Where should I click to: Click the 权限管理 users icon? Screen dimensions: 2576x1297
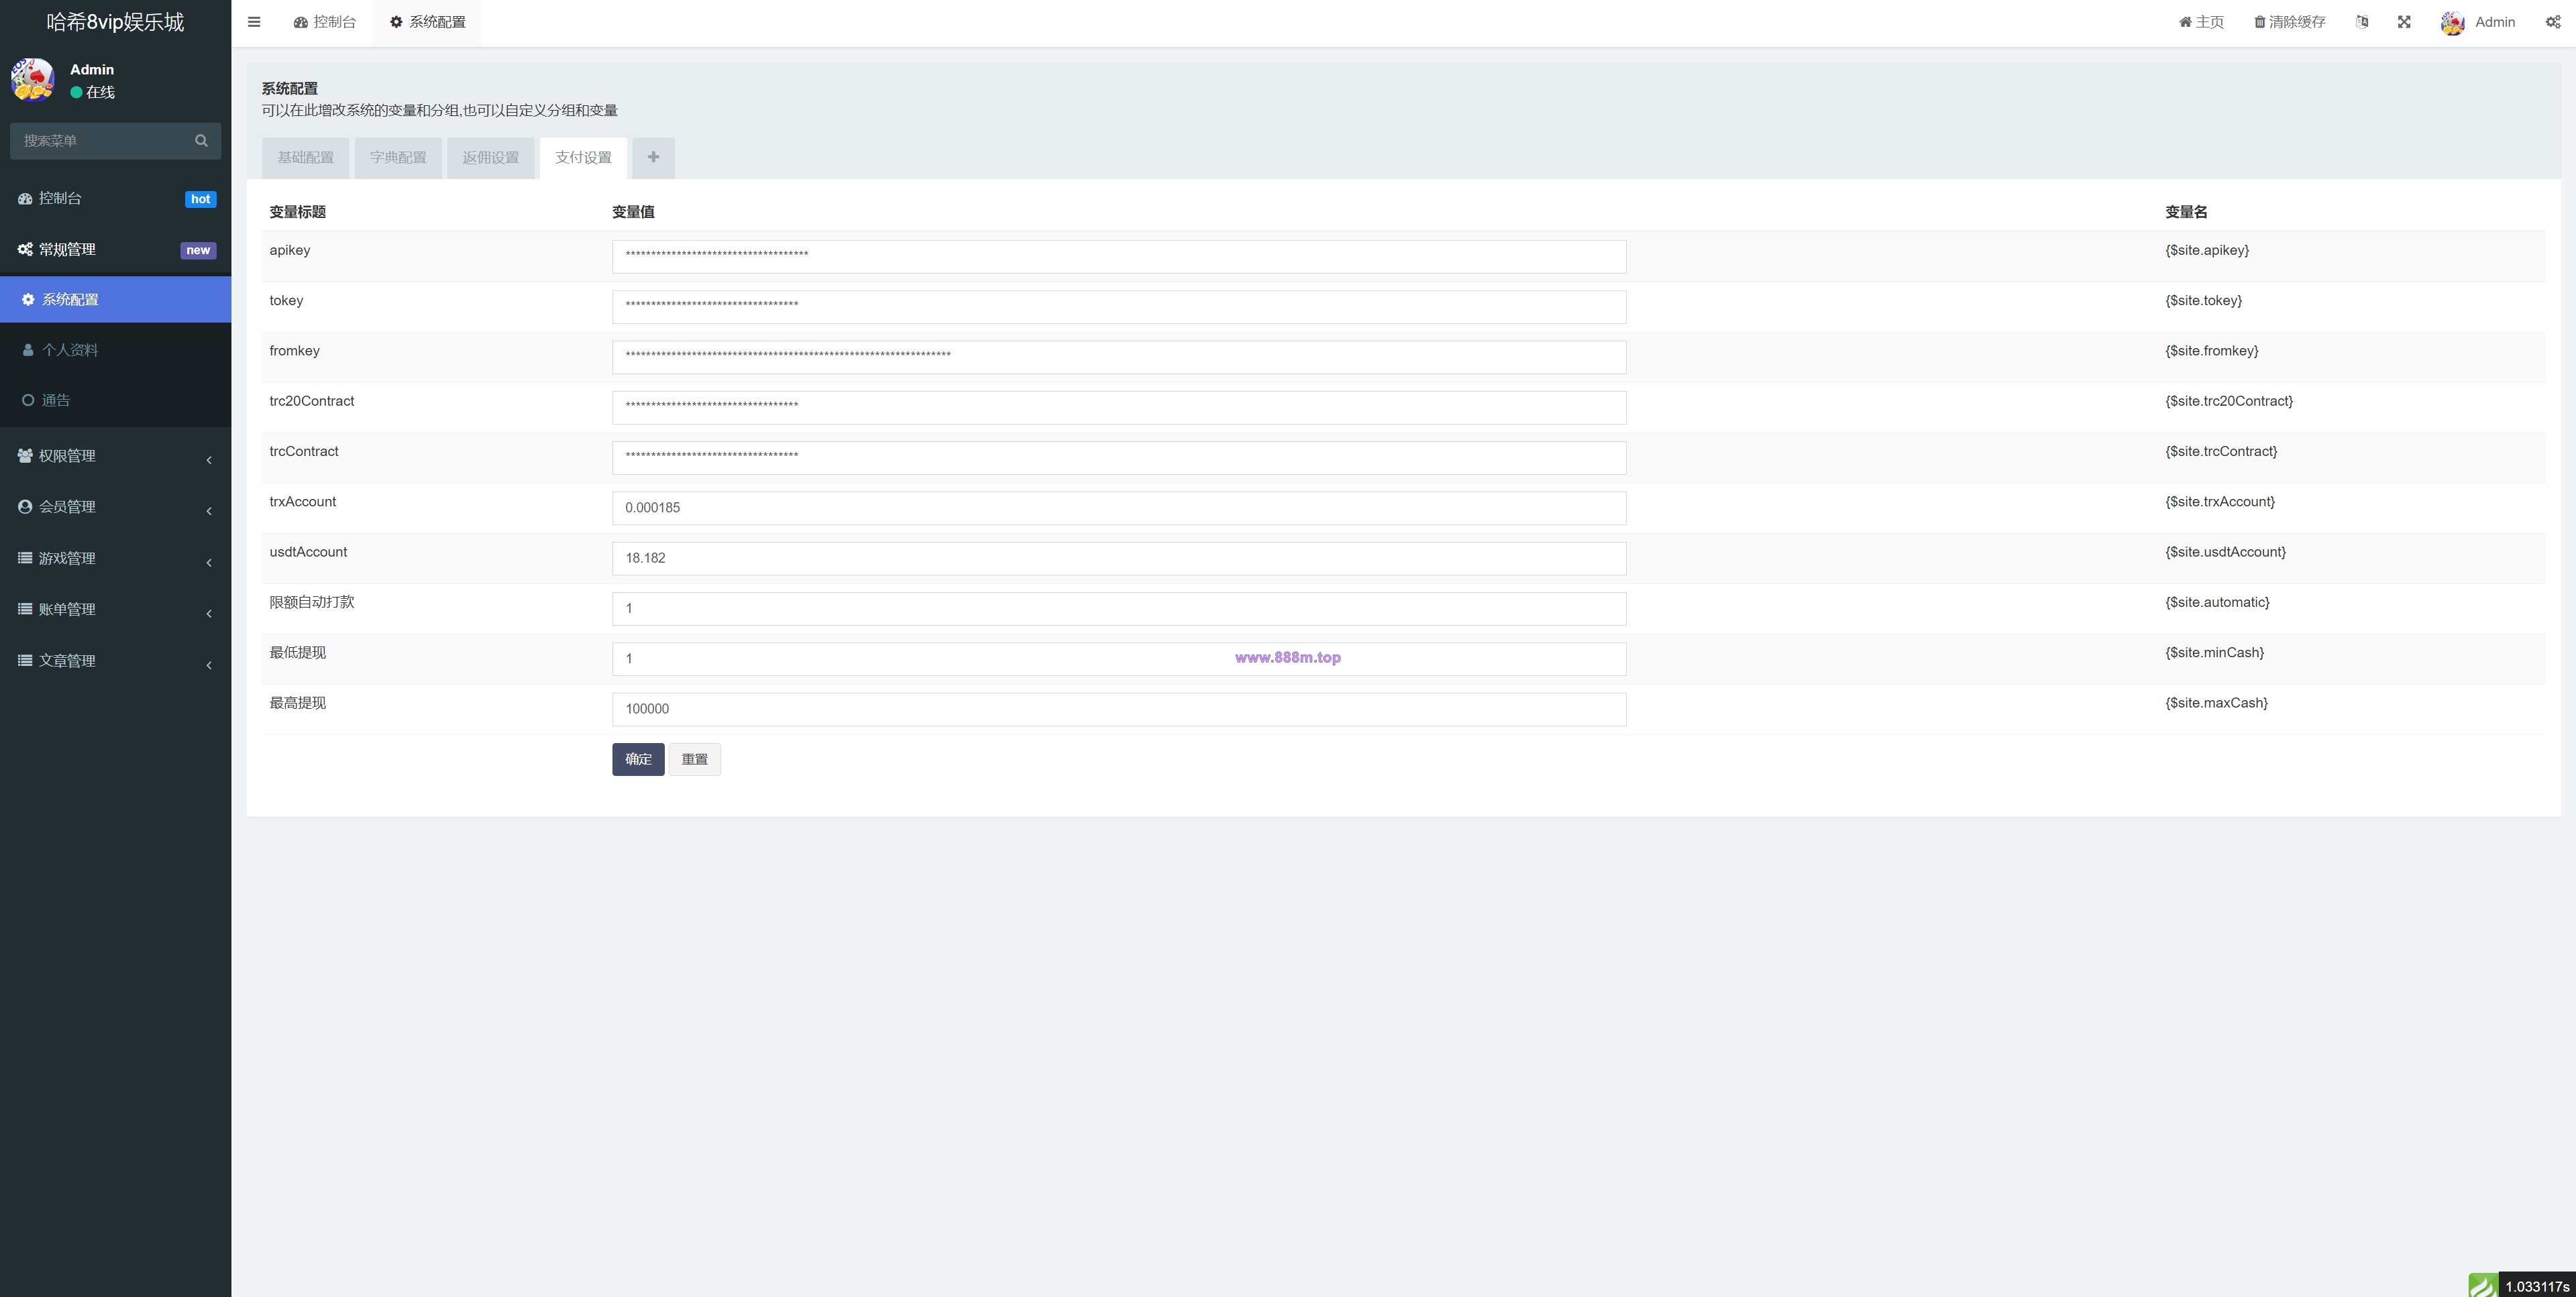(25, 456)
